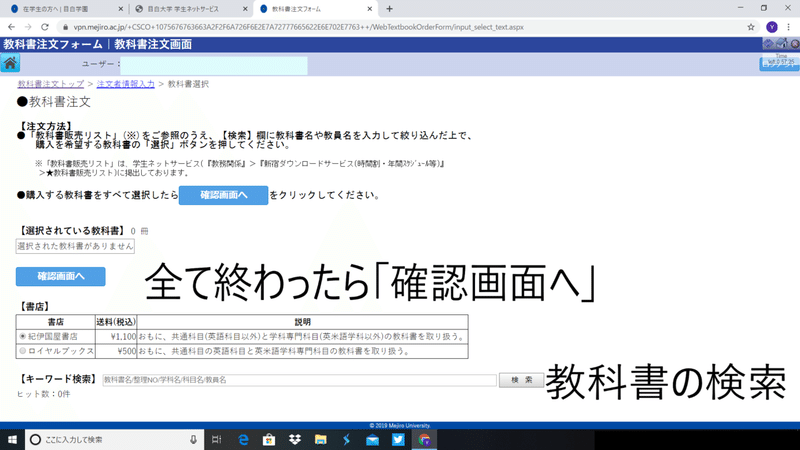This screenshot has height=450, width=800.
Task: Click the ロイヤルブックス store description cell
Action: point(303,351)
